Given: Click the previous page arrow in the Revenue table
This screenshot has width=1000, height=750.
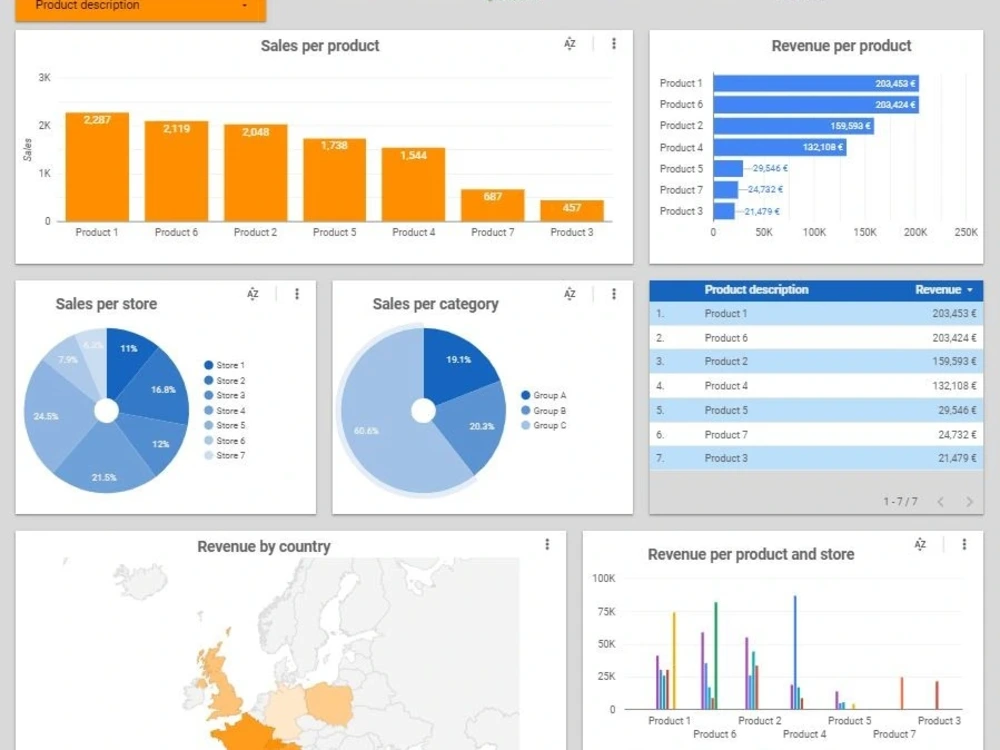Looking at the screenshot, I should pos(942,502).
